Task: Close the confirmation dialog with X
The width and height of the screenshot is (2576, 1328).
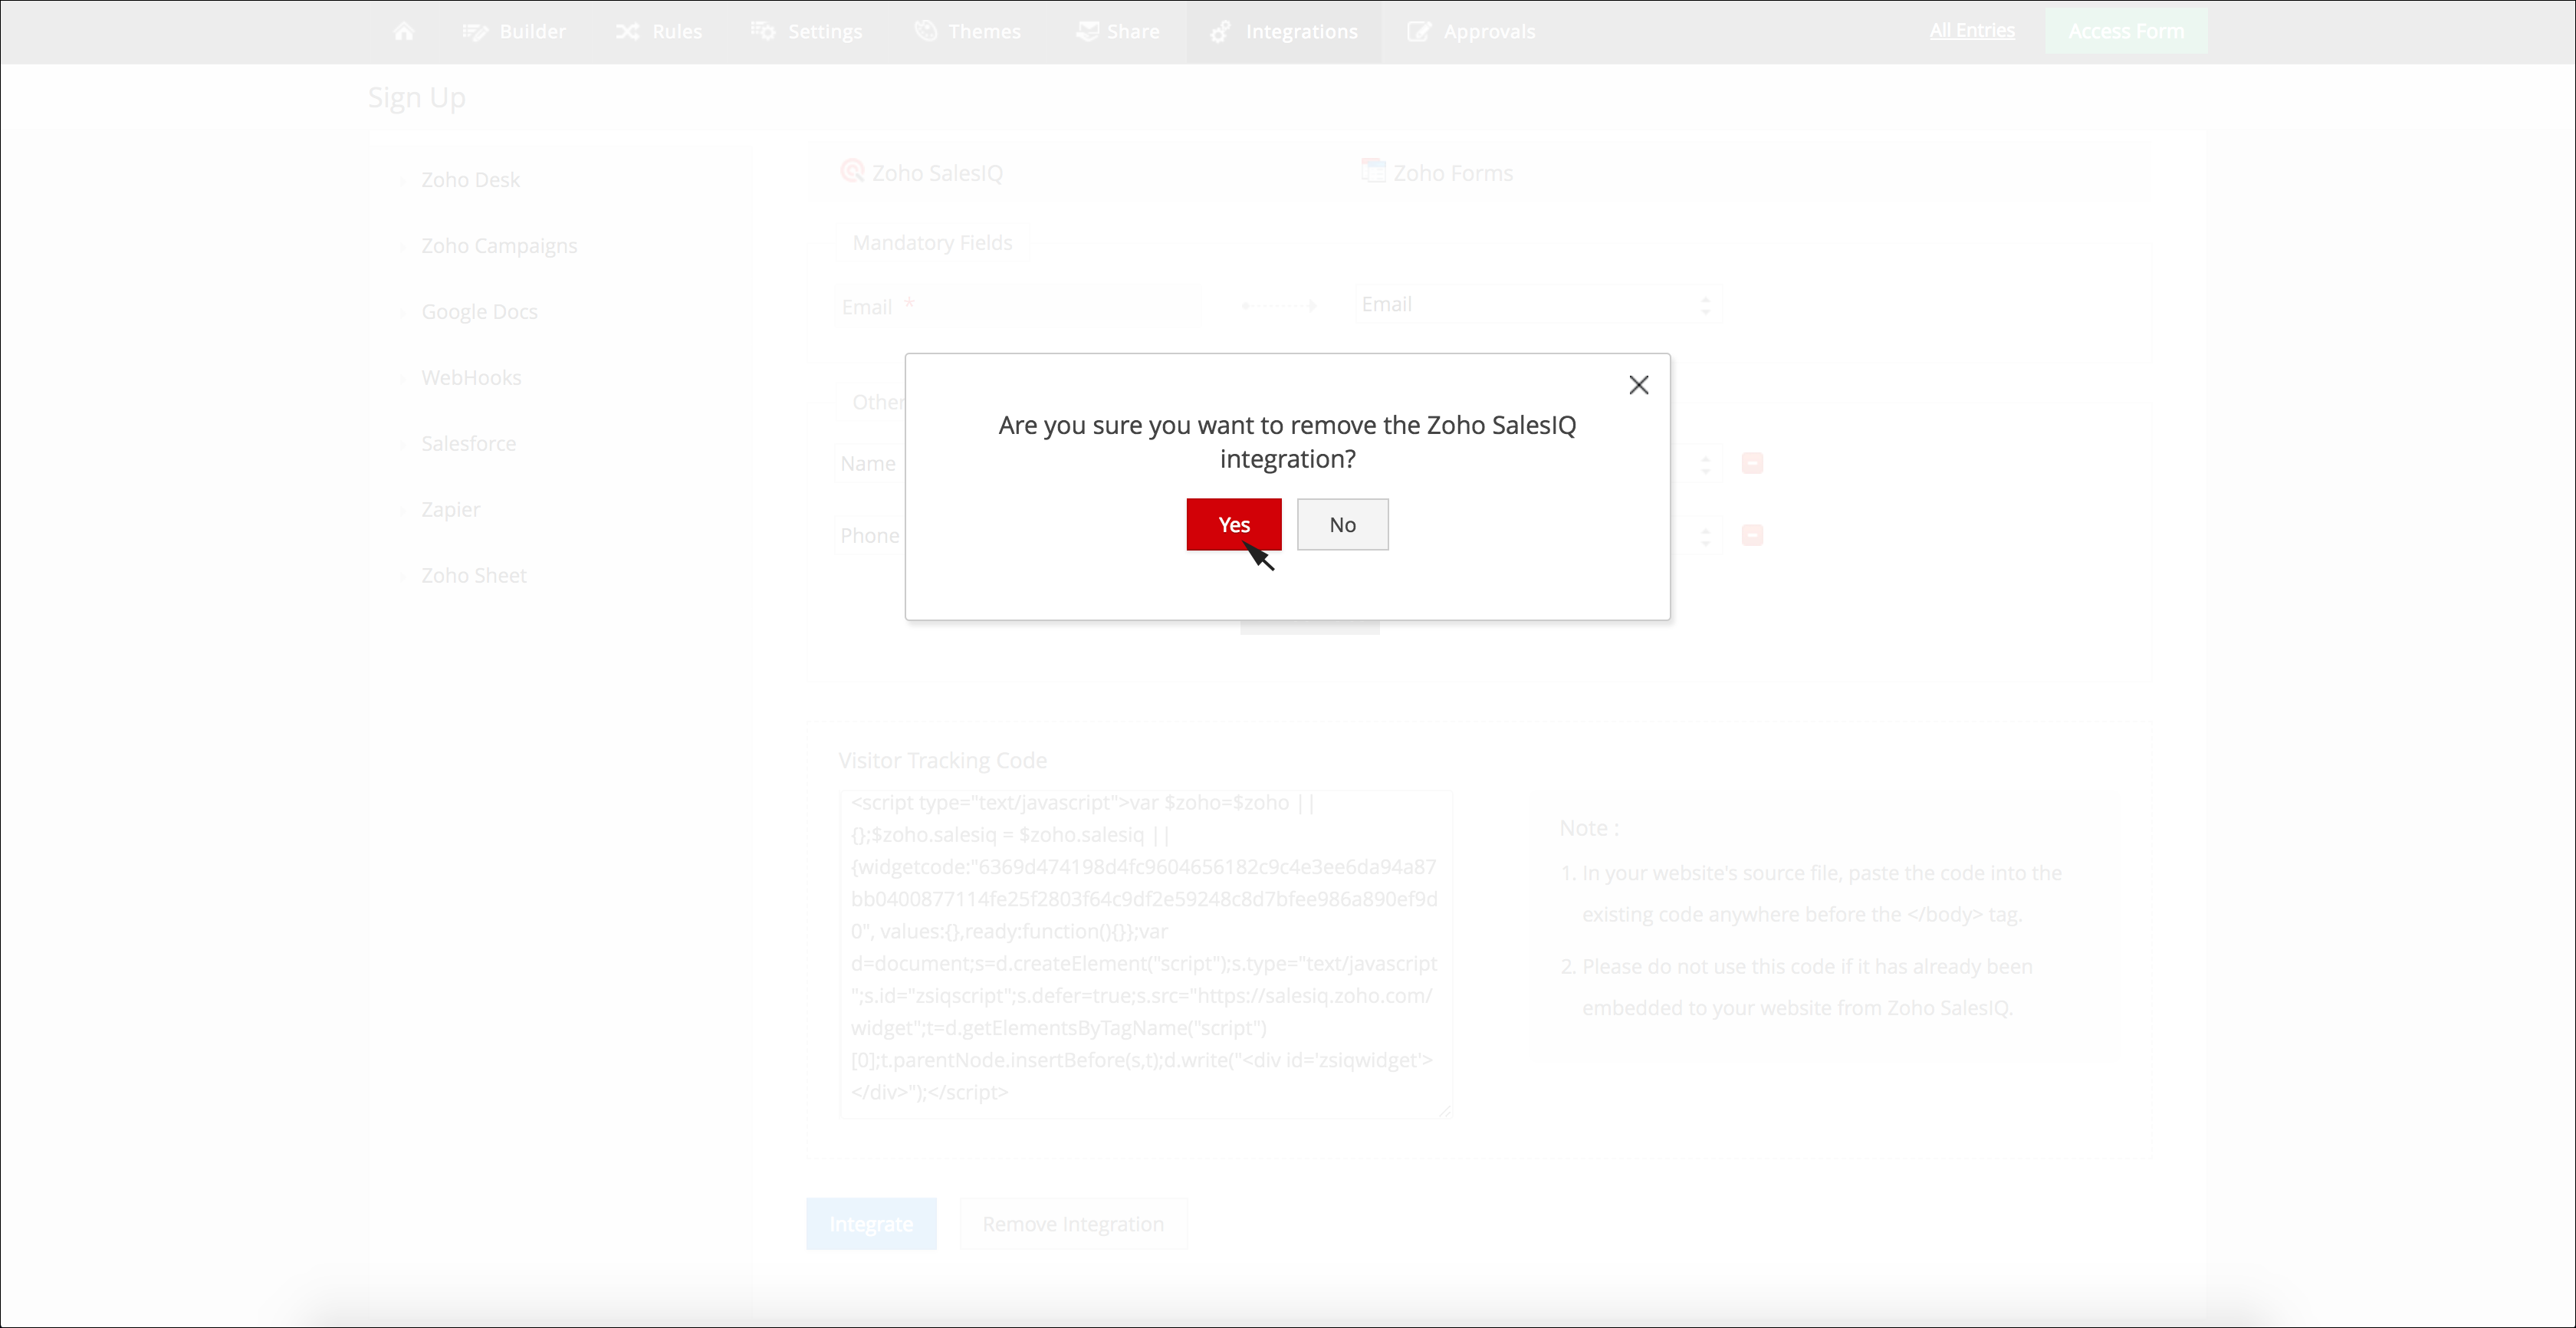Action: 1638,385
